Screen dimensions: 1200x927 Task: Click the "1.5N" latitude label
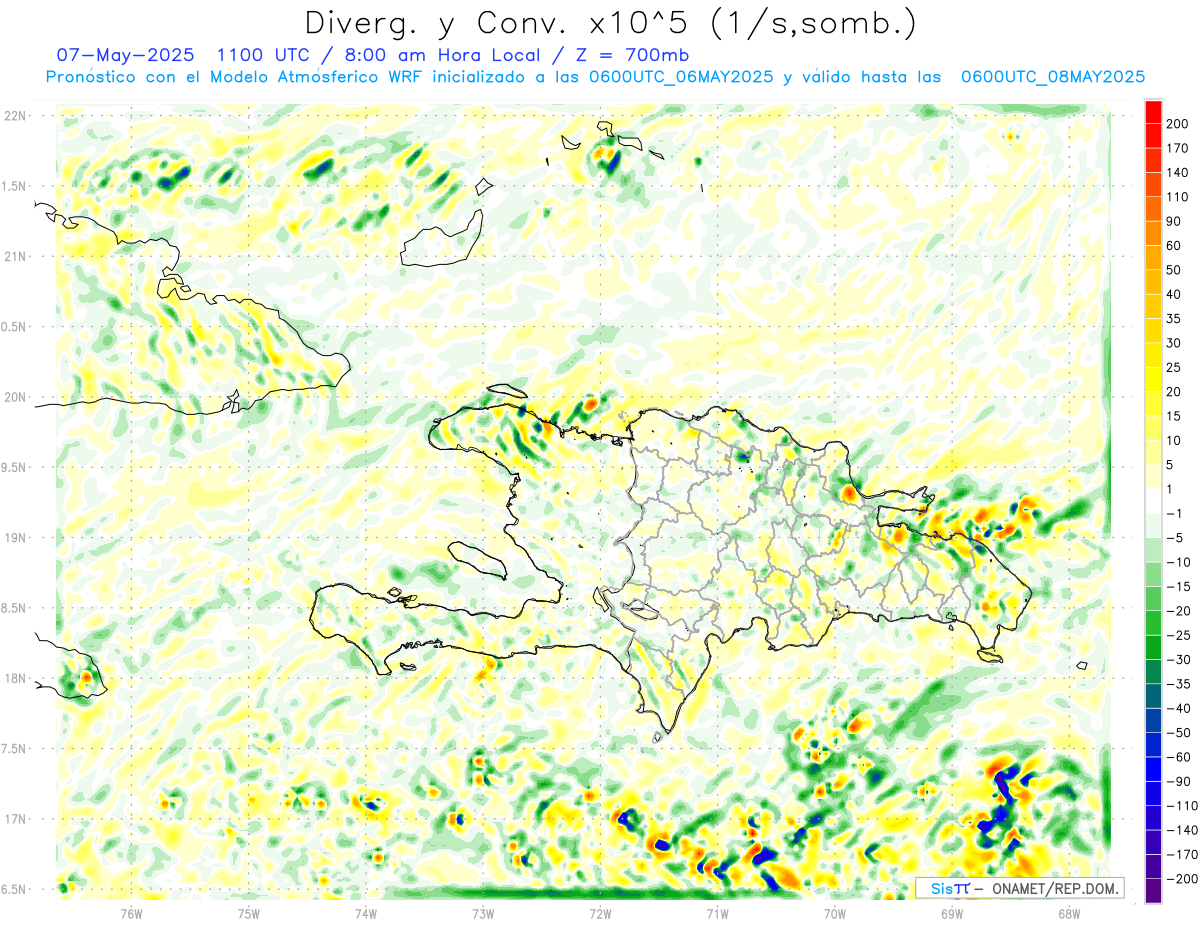click(14, 186)
